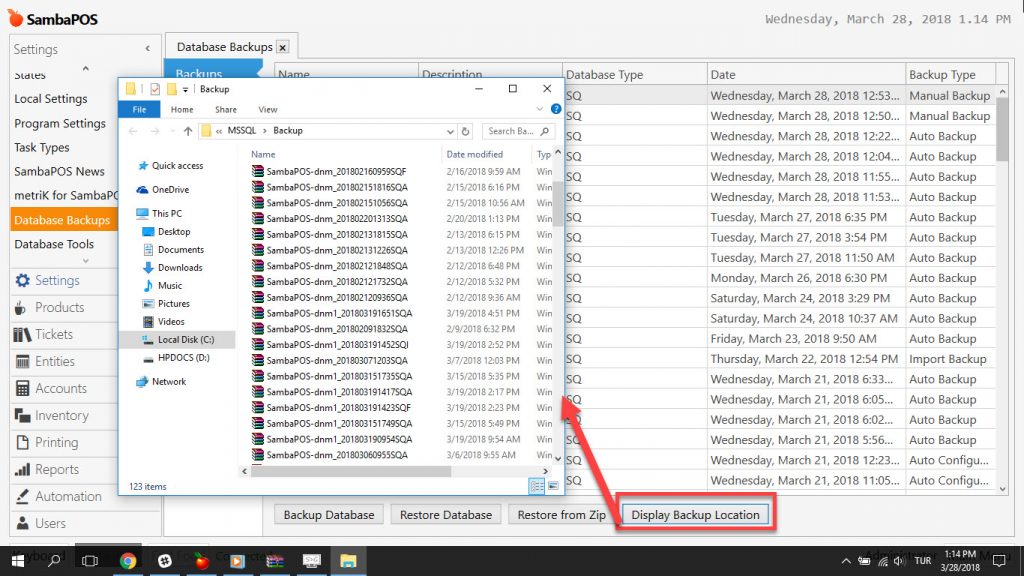The width and height of the screenshot is (1024, 576).
Task: Click TUR language indicator in taskbar
Action: [923, 560]
